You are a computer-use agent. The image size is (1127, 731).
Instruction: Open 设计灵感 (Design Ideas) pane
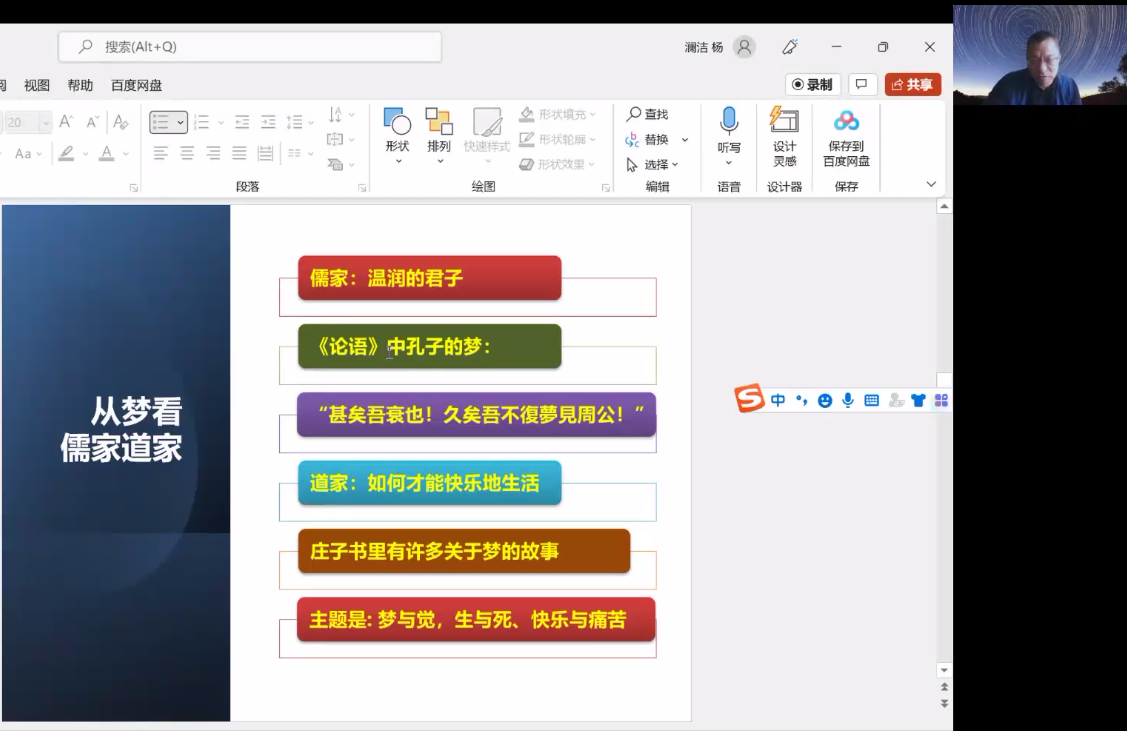click(x=784, y=122)
